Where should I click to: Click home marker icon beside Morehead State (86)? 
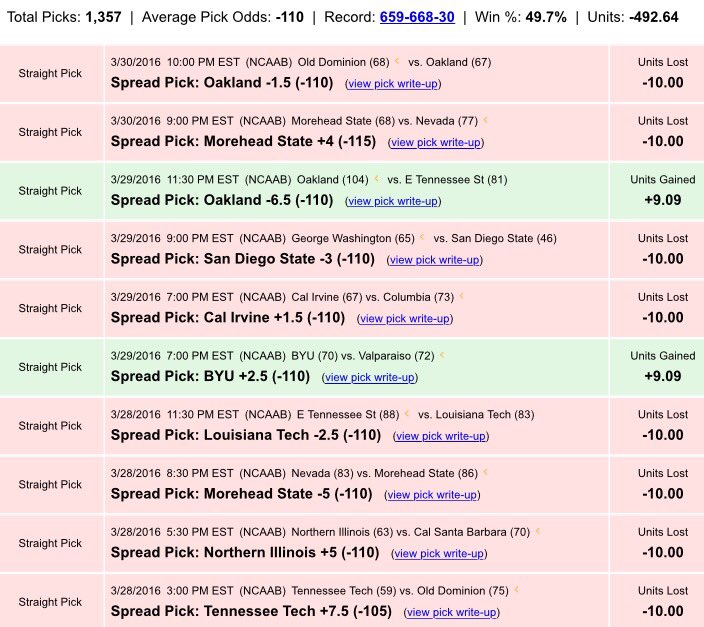(485, 472)
